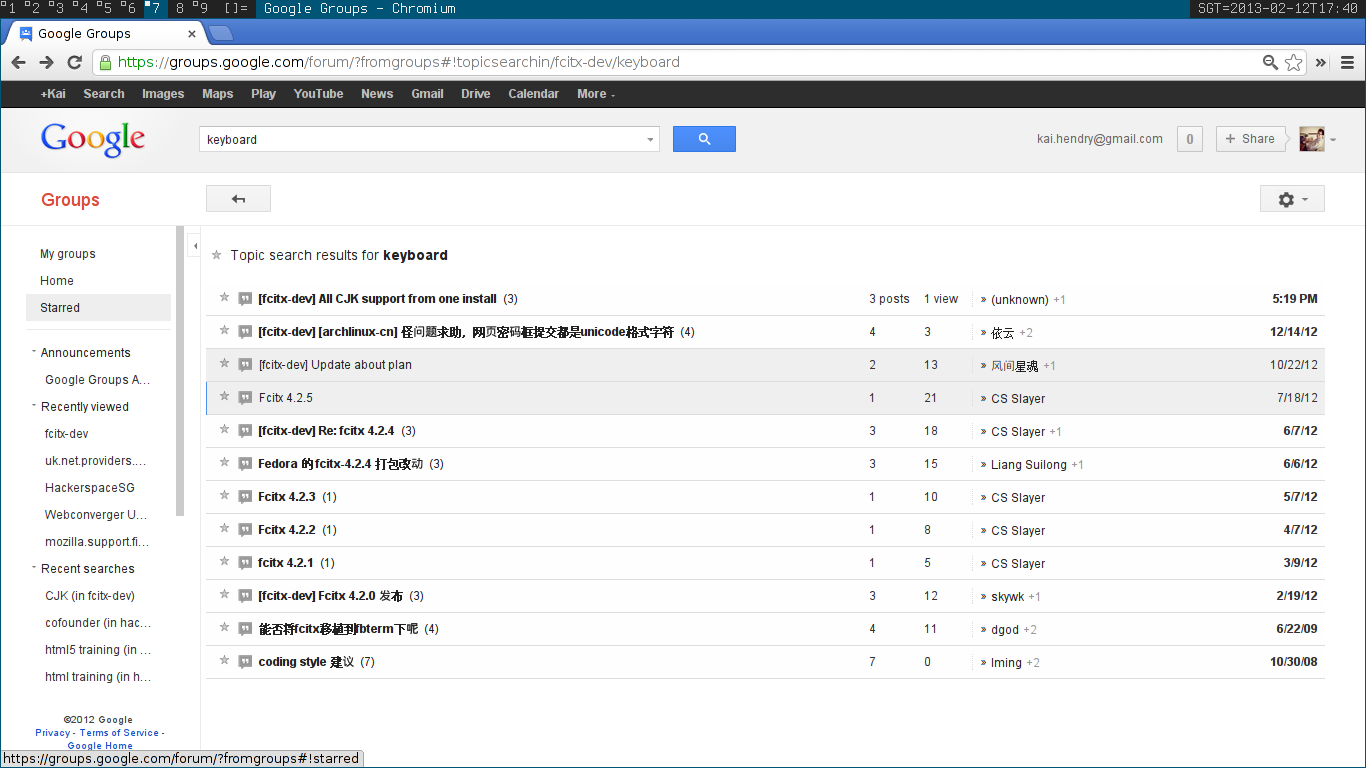The image size is (1366, 768).
Task: Open 'CJK (in fcitx-dev)' recent search
Action: pyautogui.click(x=90, y=596)
